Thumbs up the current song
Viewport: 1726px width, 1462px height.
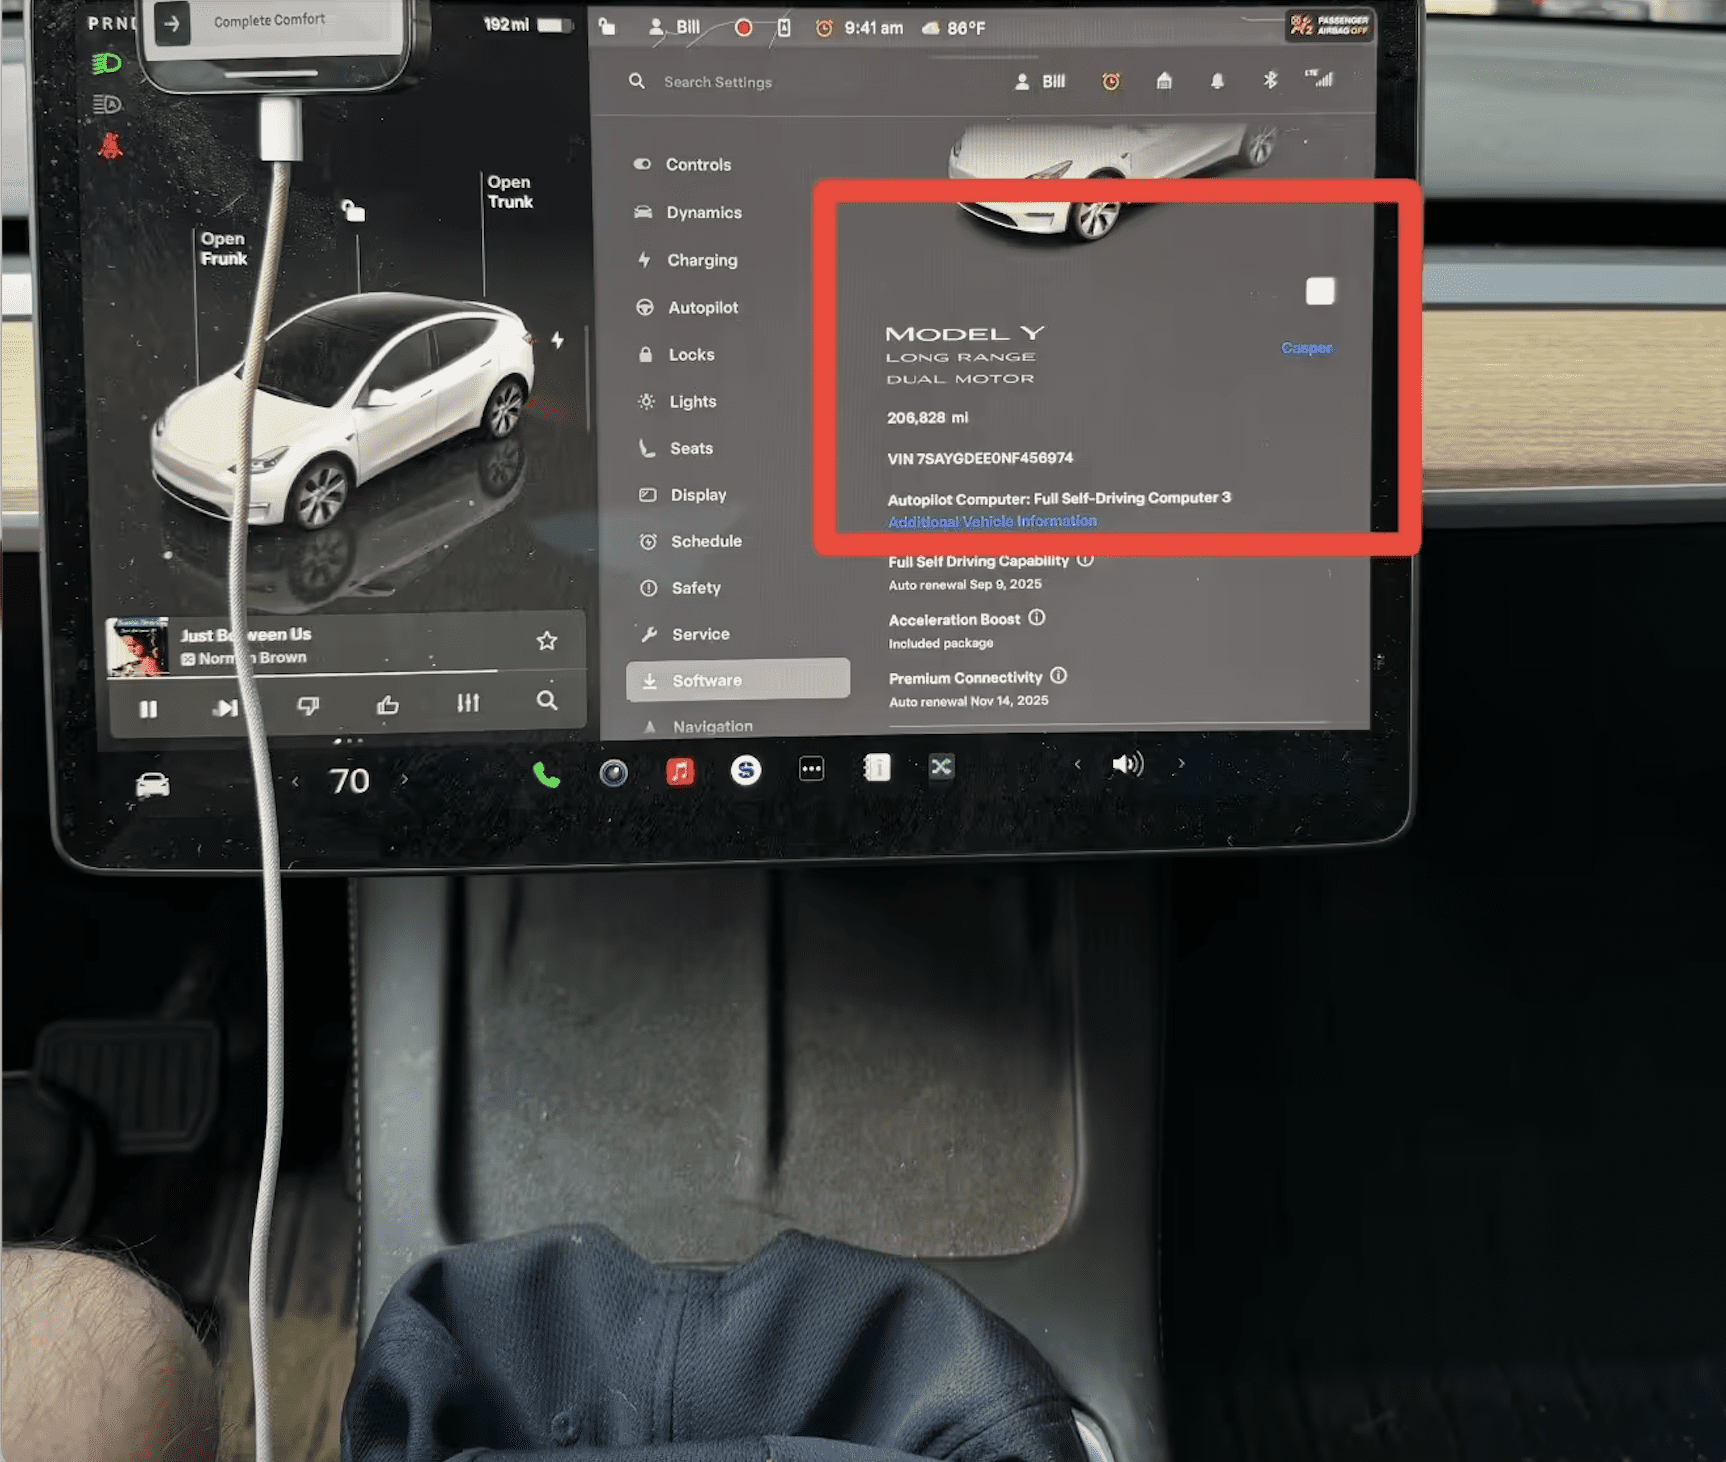(x=388, y=705)
